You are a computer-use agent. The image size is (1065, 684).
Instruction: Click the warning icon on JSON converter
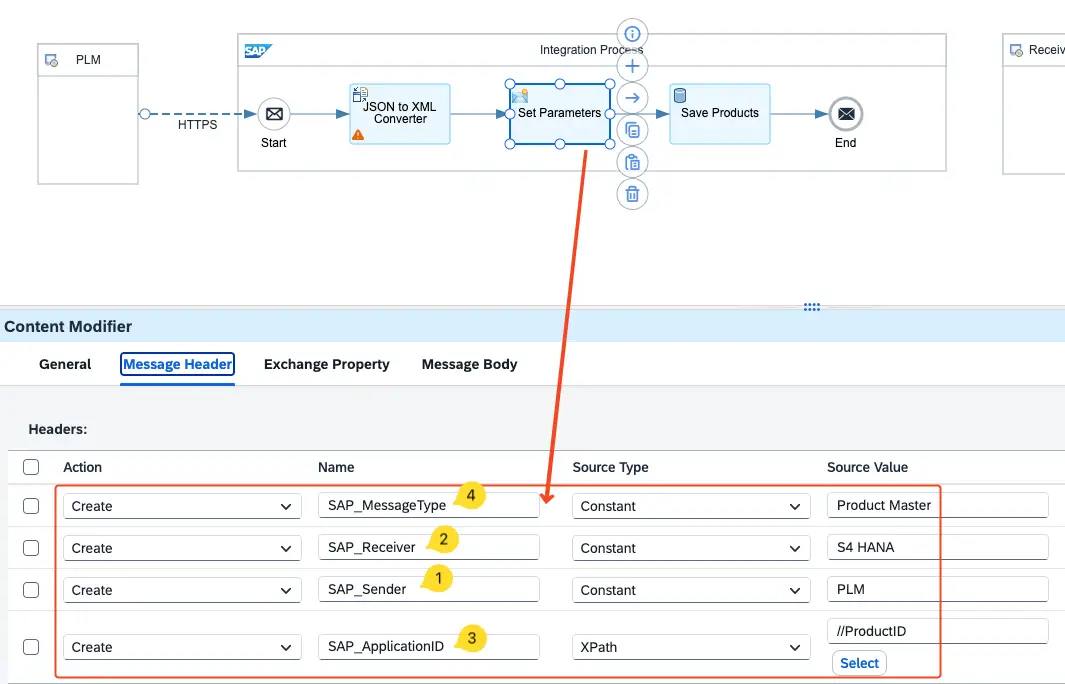tap(358, 134)
